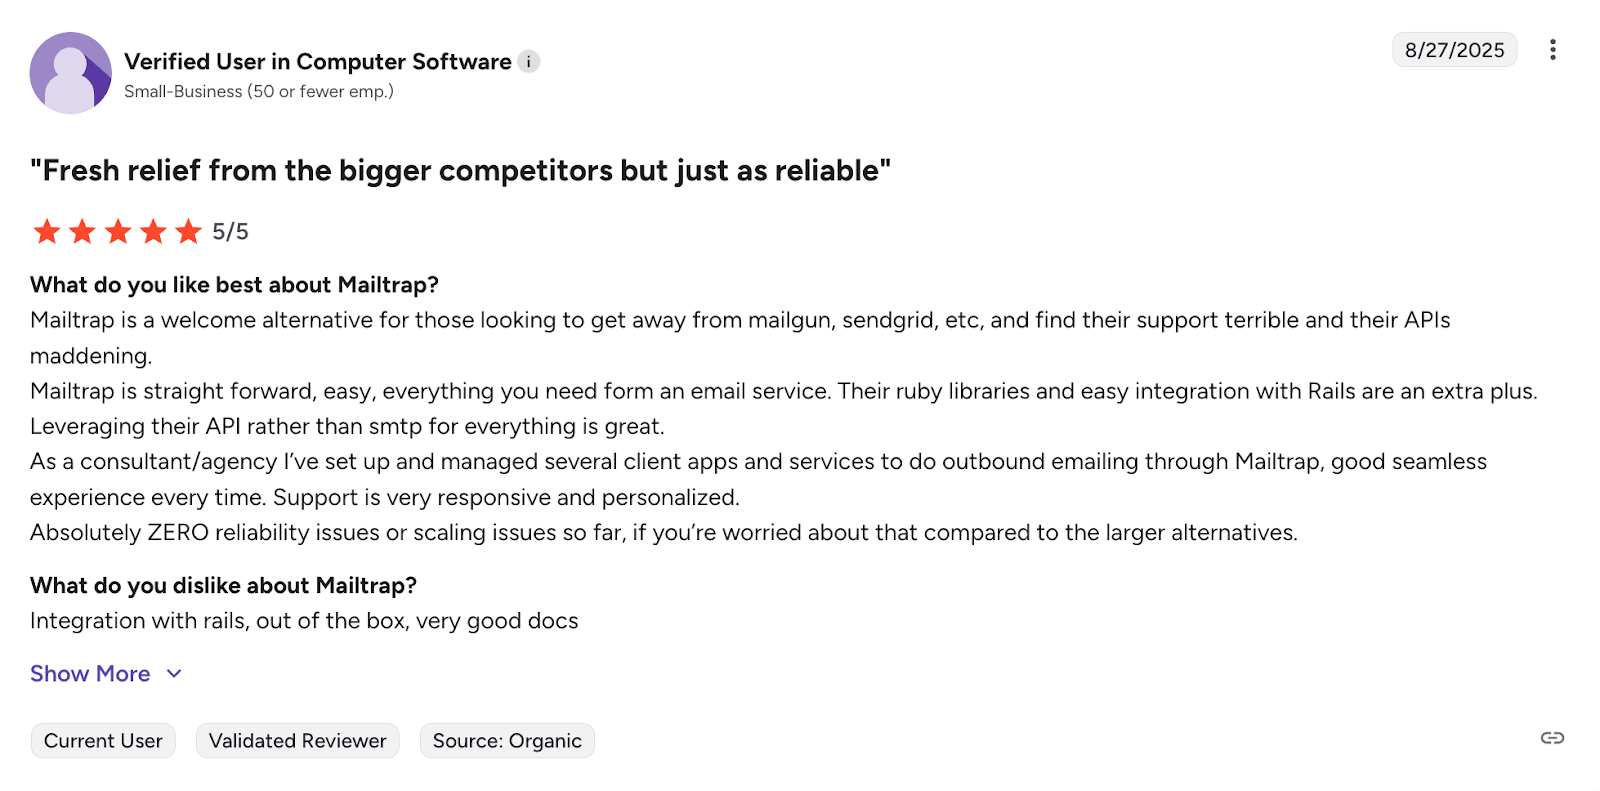The width and height of the screenshot is (1600, 791).
Task: Copy the review link with the chain icon
Action: coord(1552,738)
